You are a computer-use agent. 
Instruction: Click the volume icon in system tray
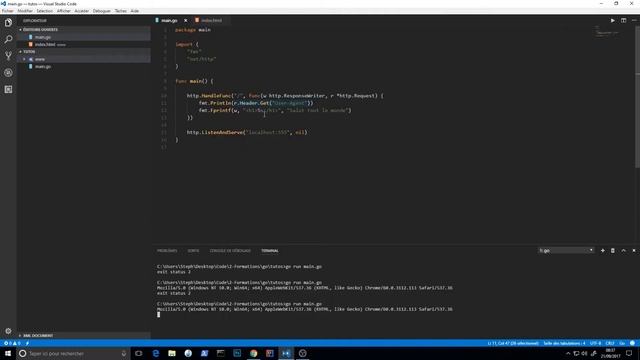584,353
